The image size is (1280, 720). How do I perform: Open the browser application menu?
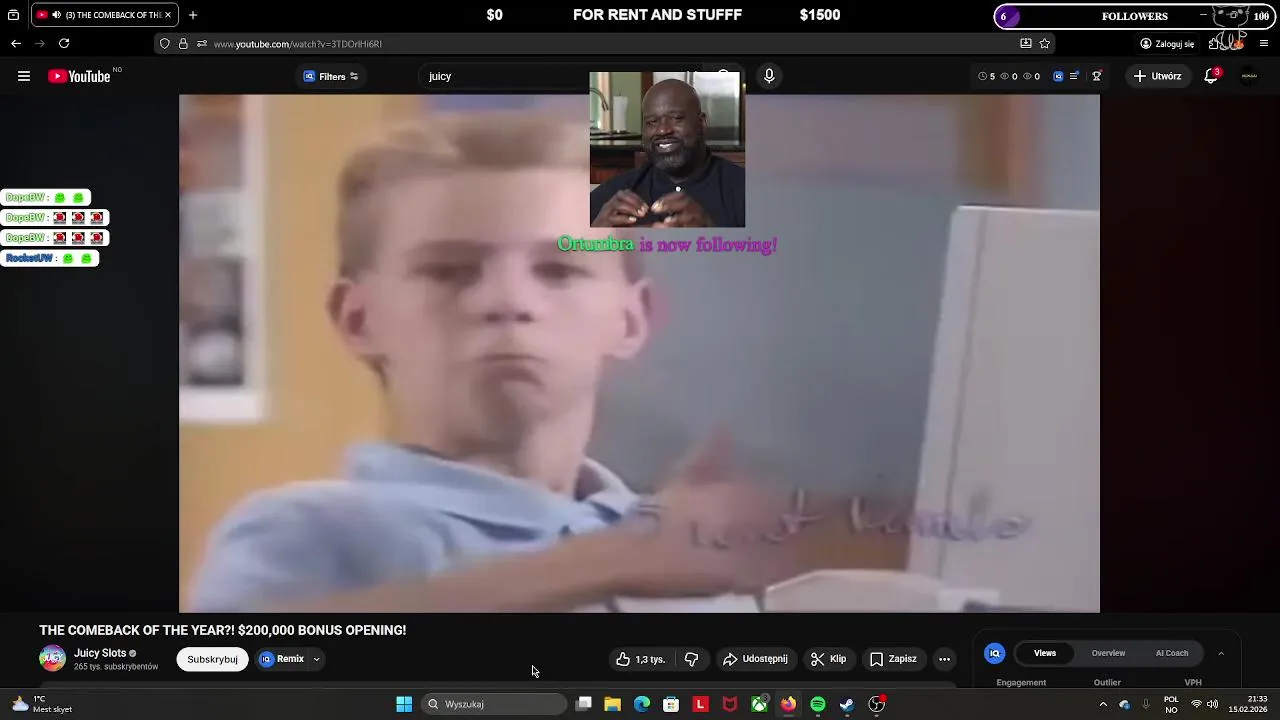[x=1264, y=44]
